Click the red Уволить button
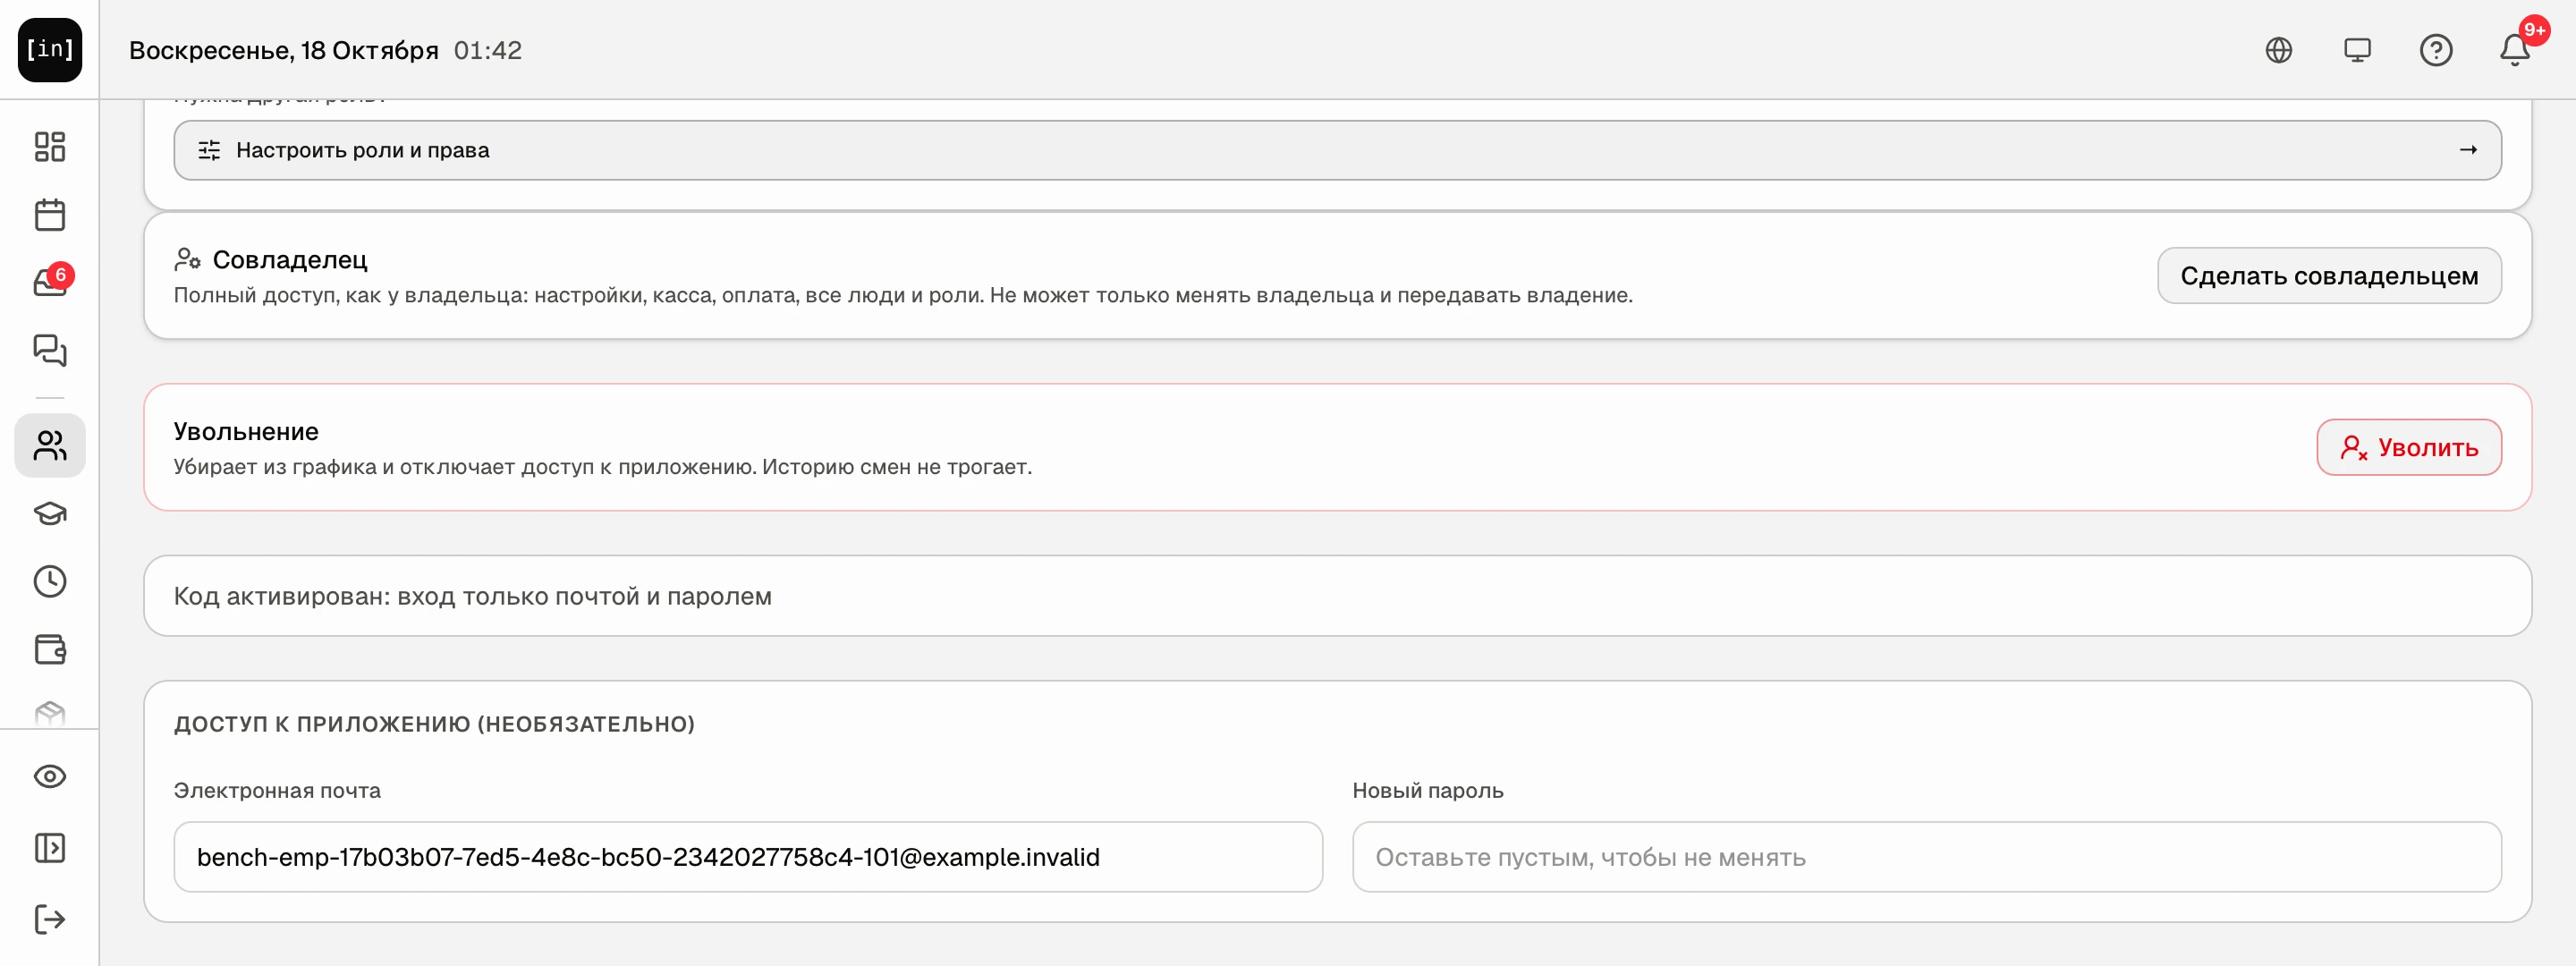 [2409, 447]
